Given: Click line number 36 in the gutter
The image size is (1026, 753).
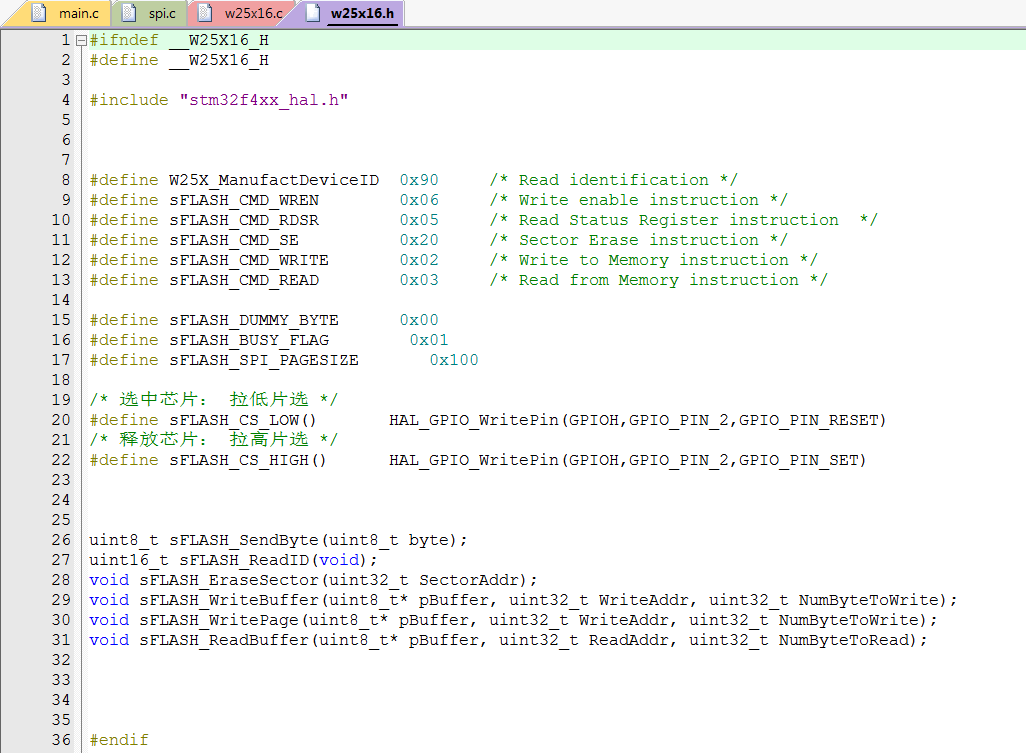Looking at the screenshot, I should pyautogui.click(x=61, y=740).
